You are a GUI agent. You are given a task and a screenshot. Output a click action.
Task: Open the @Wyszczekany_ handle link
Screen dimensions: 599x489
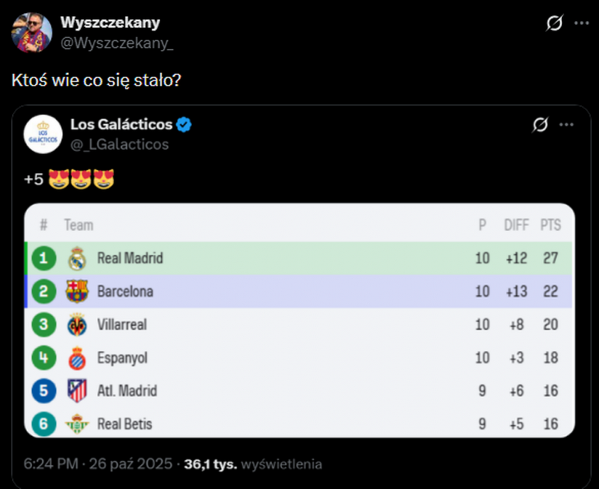click(117, 43)
